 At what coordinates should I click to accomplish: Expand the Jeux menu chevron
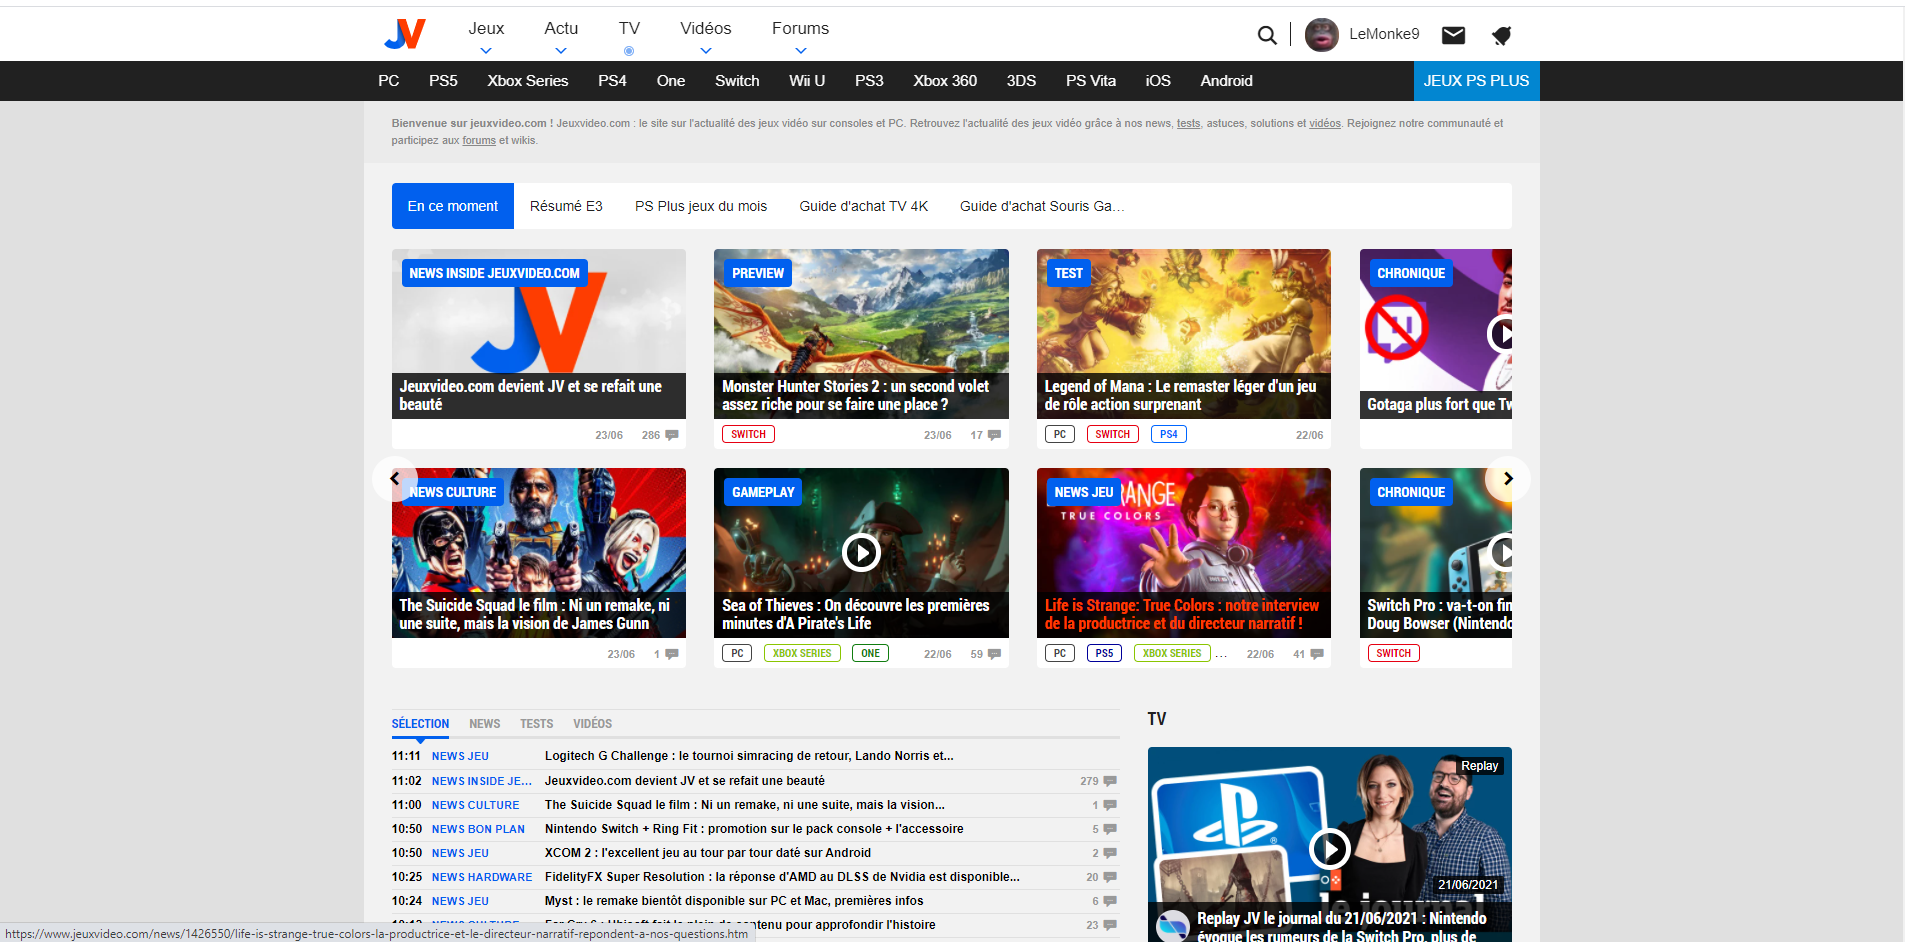(486, 51)
